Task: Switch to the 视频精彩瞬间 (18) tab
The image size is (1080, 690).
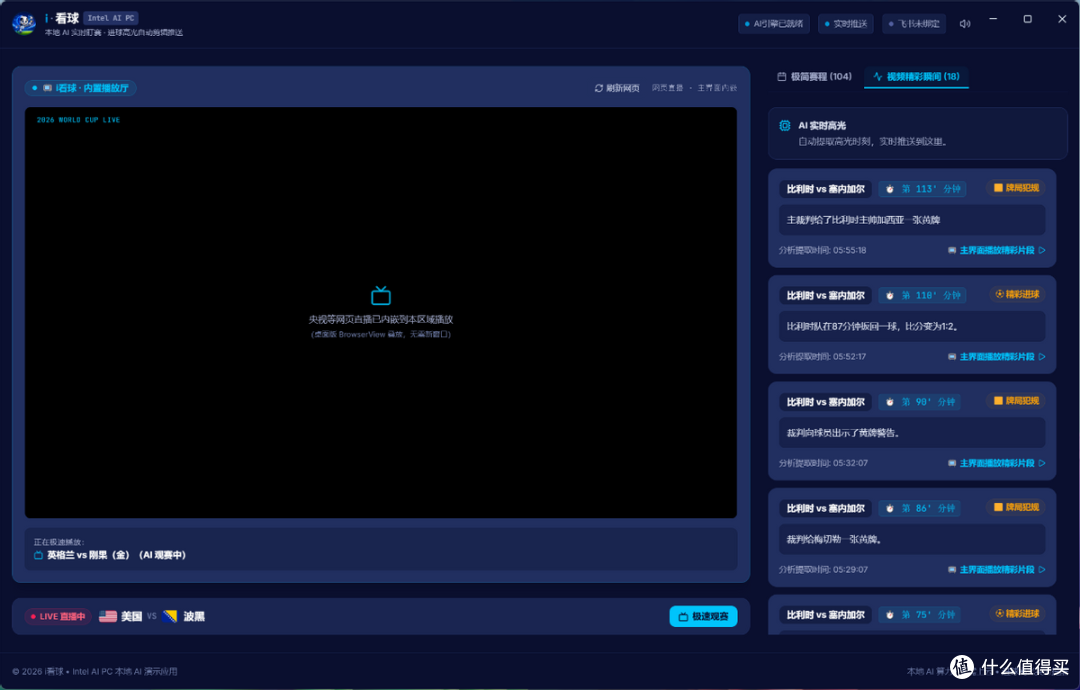Action: (x=916, y=76)
